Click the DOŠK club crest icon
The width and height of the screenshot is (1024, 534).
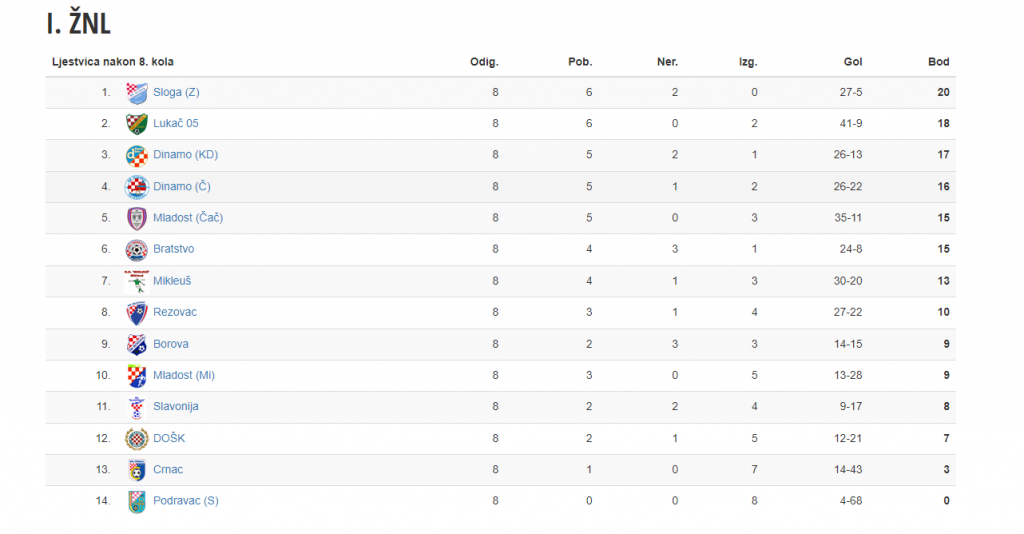pyautogui.click(x=136, y=439)
